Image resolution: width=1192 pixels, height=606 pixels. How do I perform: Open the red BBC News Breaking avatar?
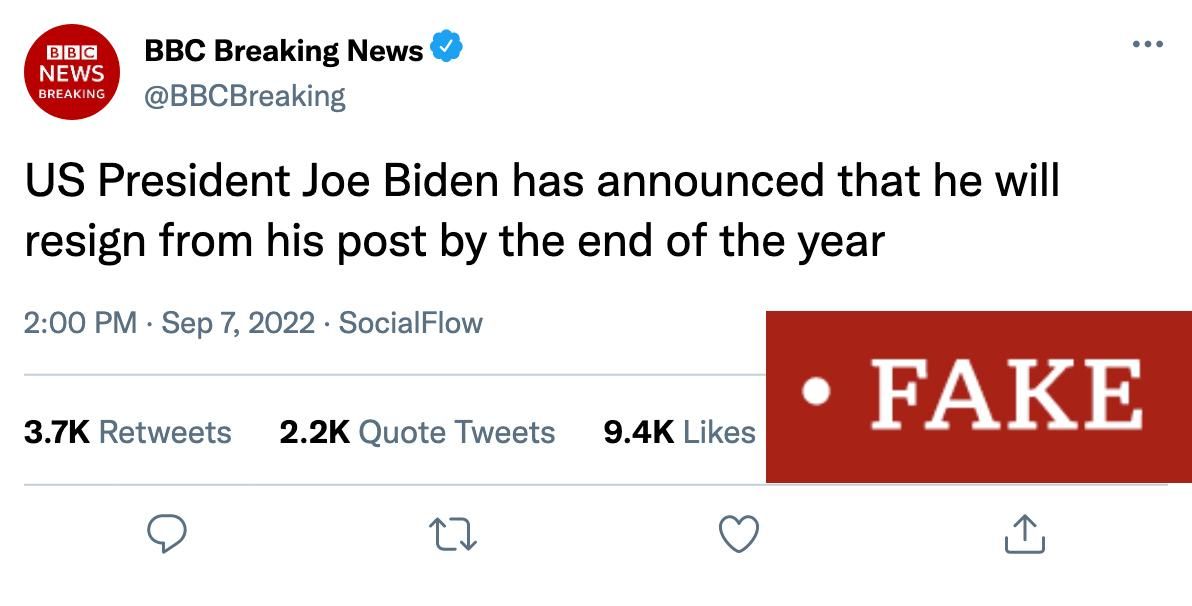(x=71, y=70)
